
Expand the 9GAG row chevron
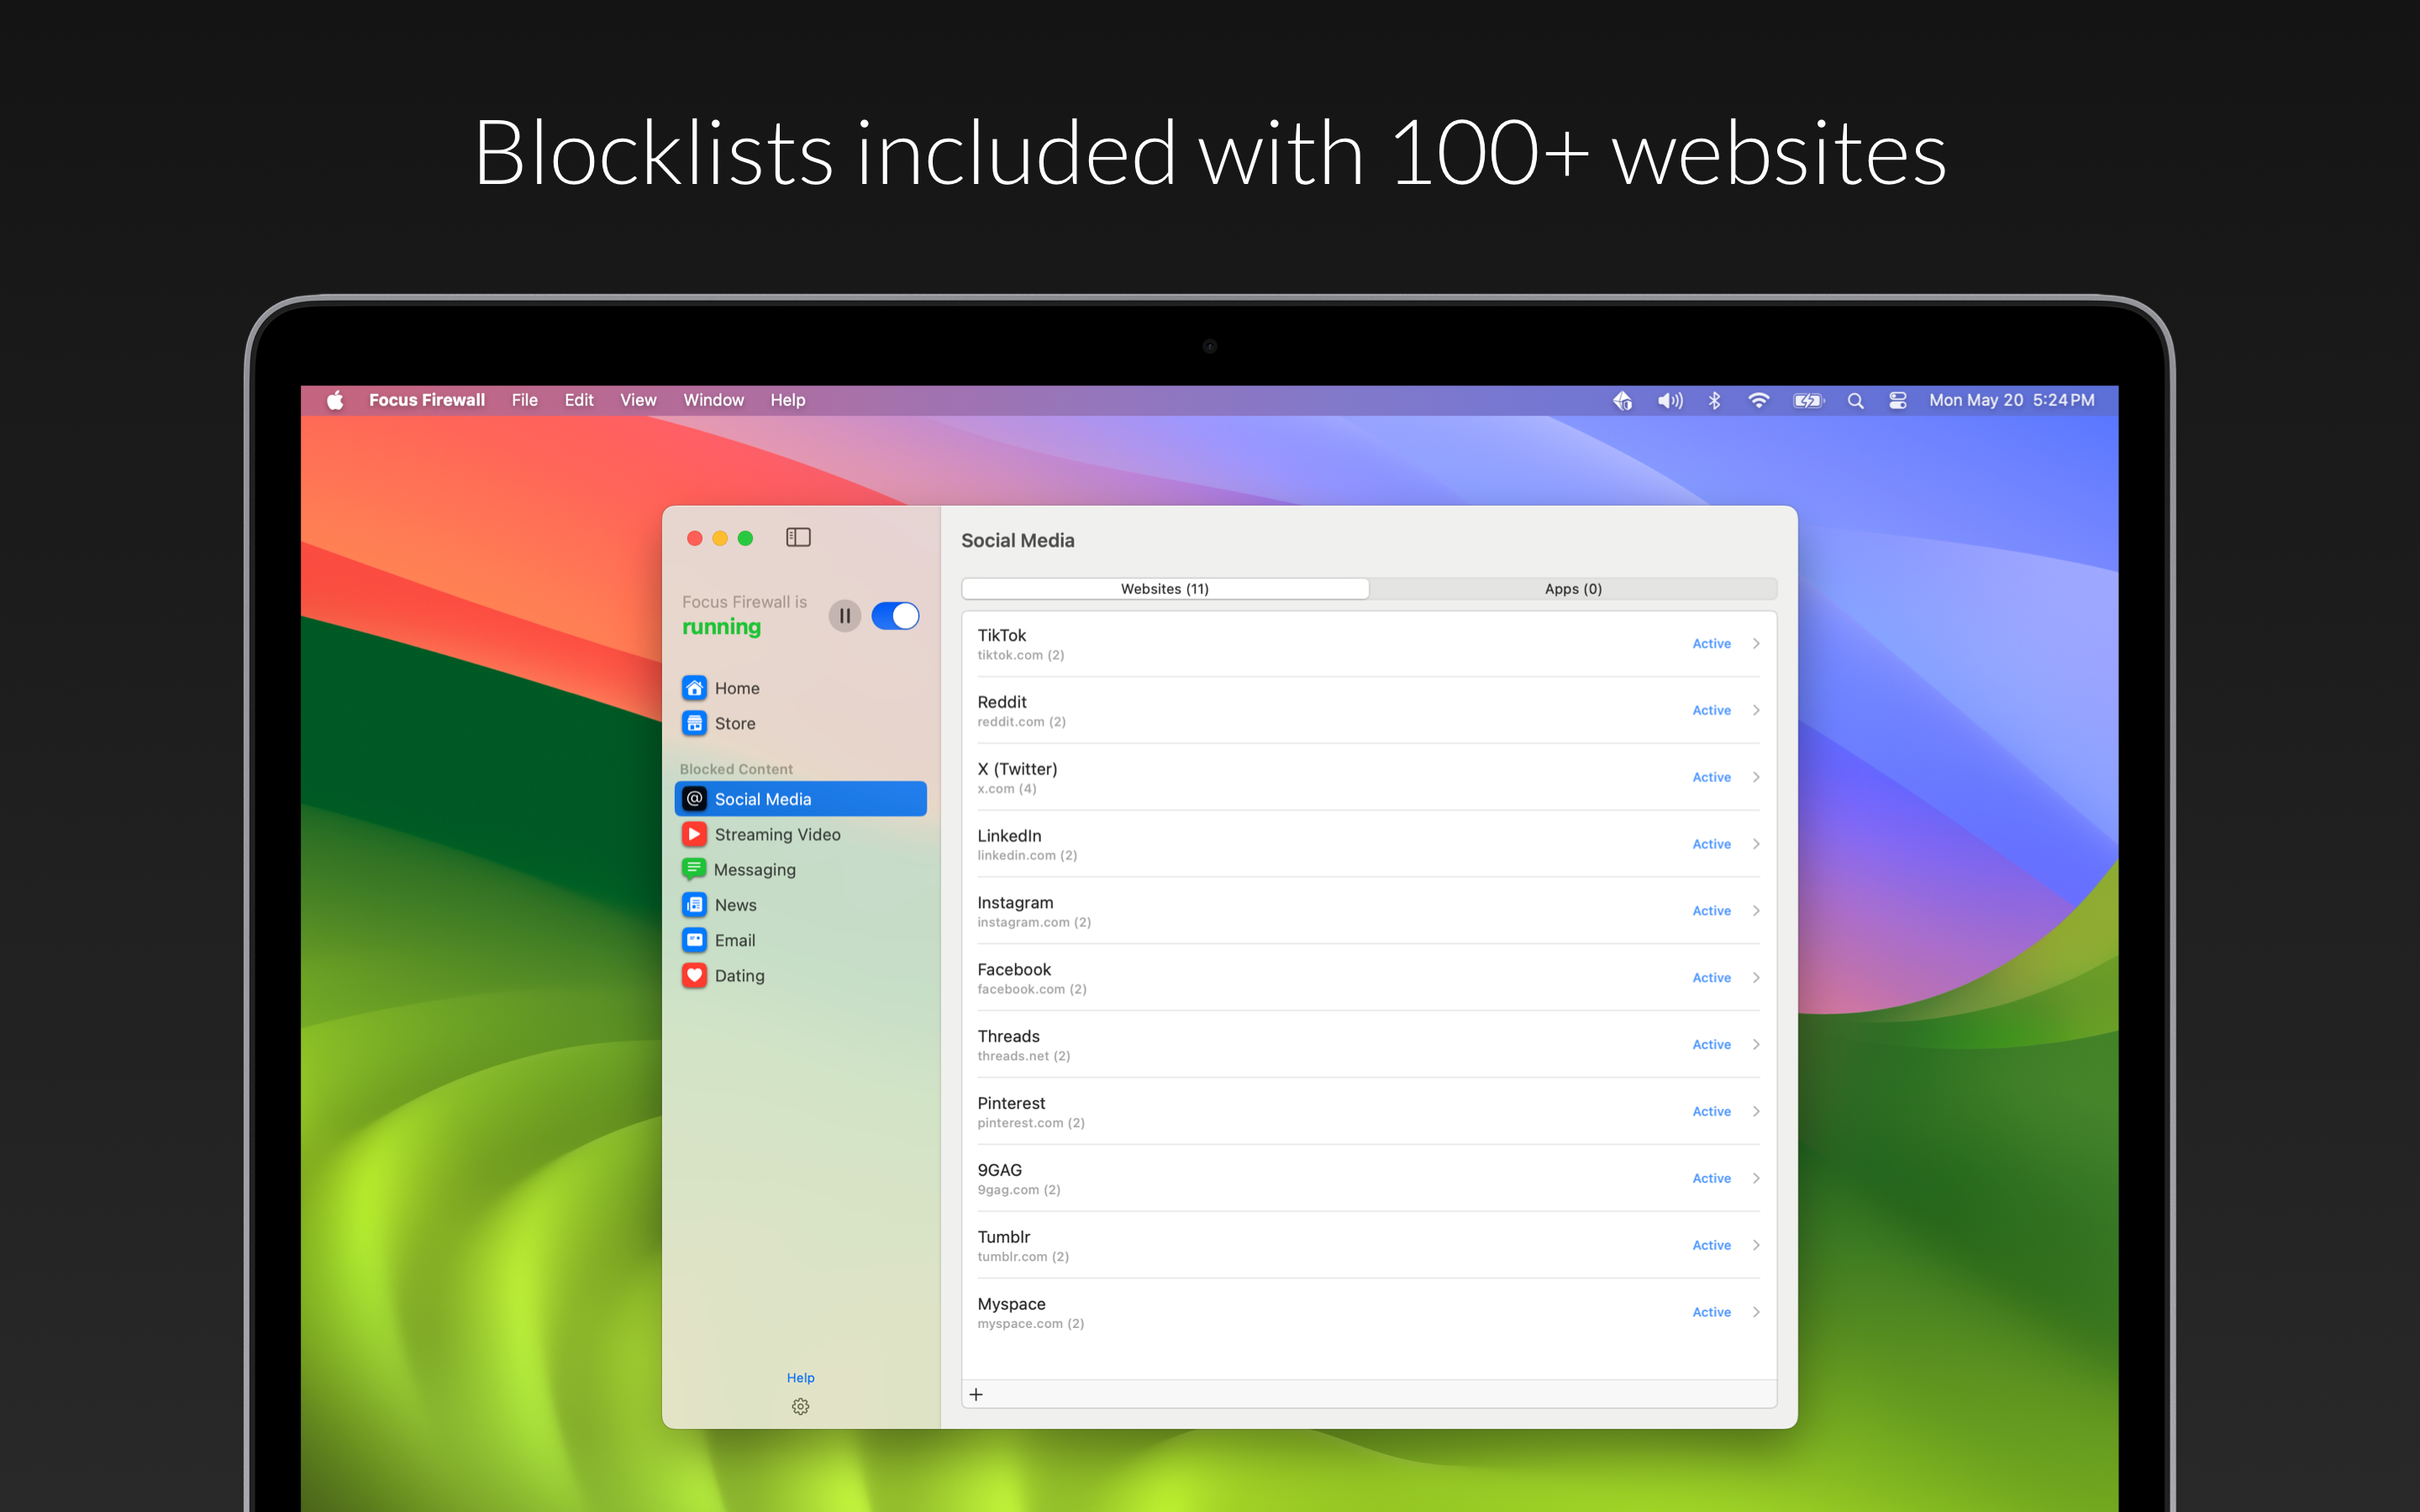1756,1178
